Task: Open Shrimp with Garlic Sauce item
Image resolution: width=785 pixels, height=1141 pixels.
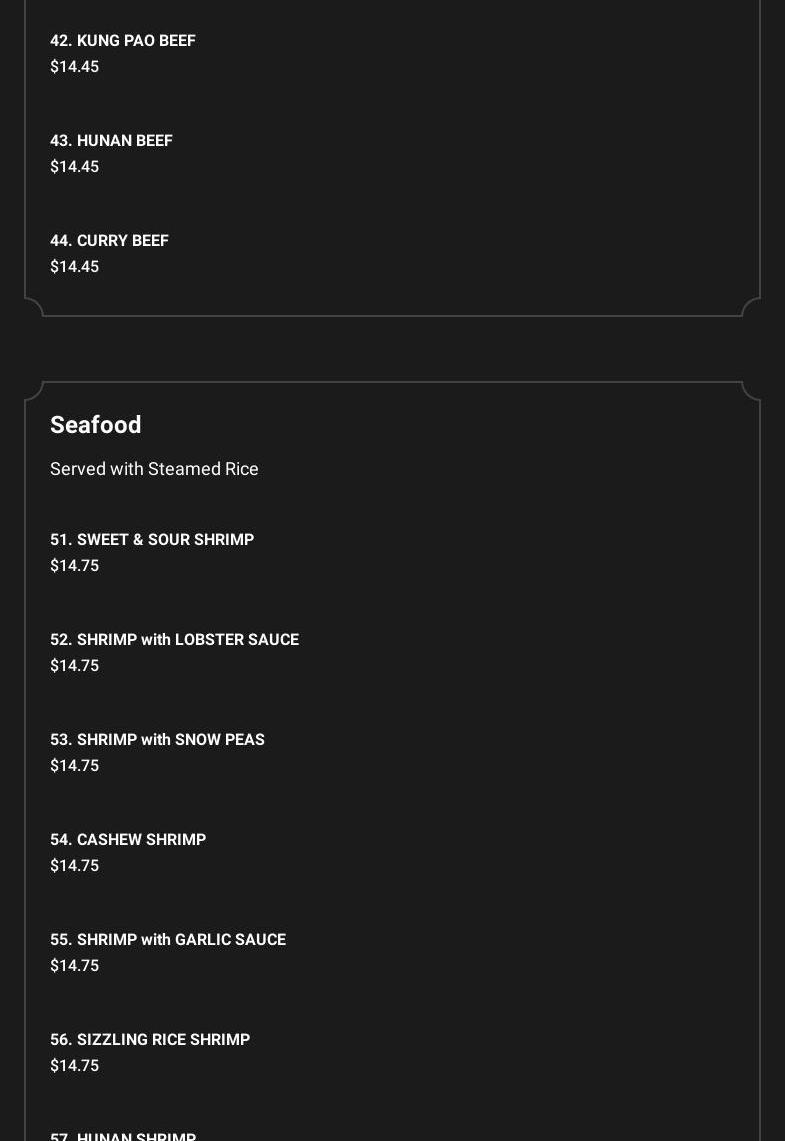Action: point(168,940)
